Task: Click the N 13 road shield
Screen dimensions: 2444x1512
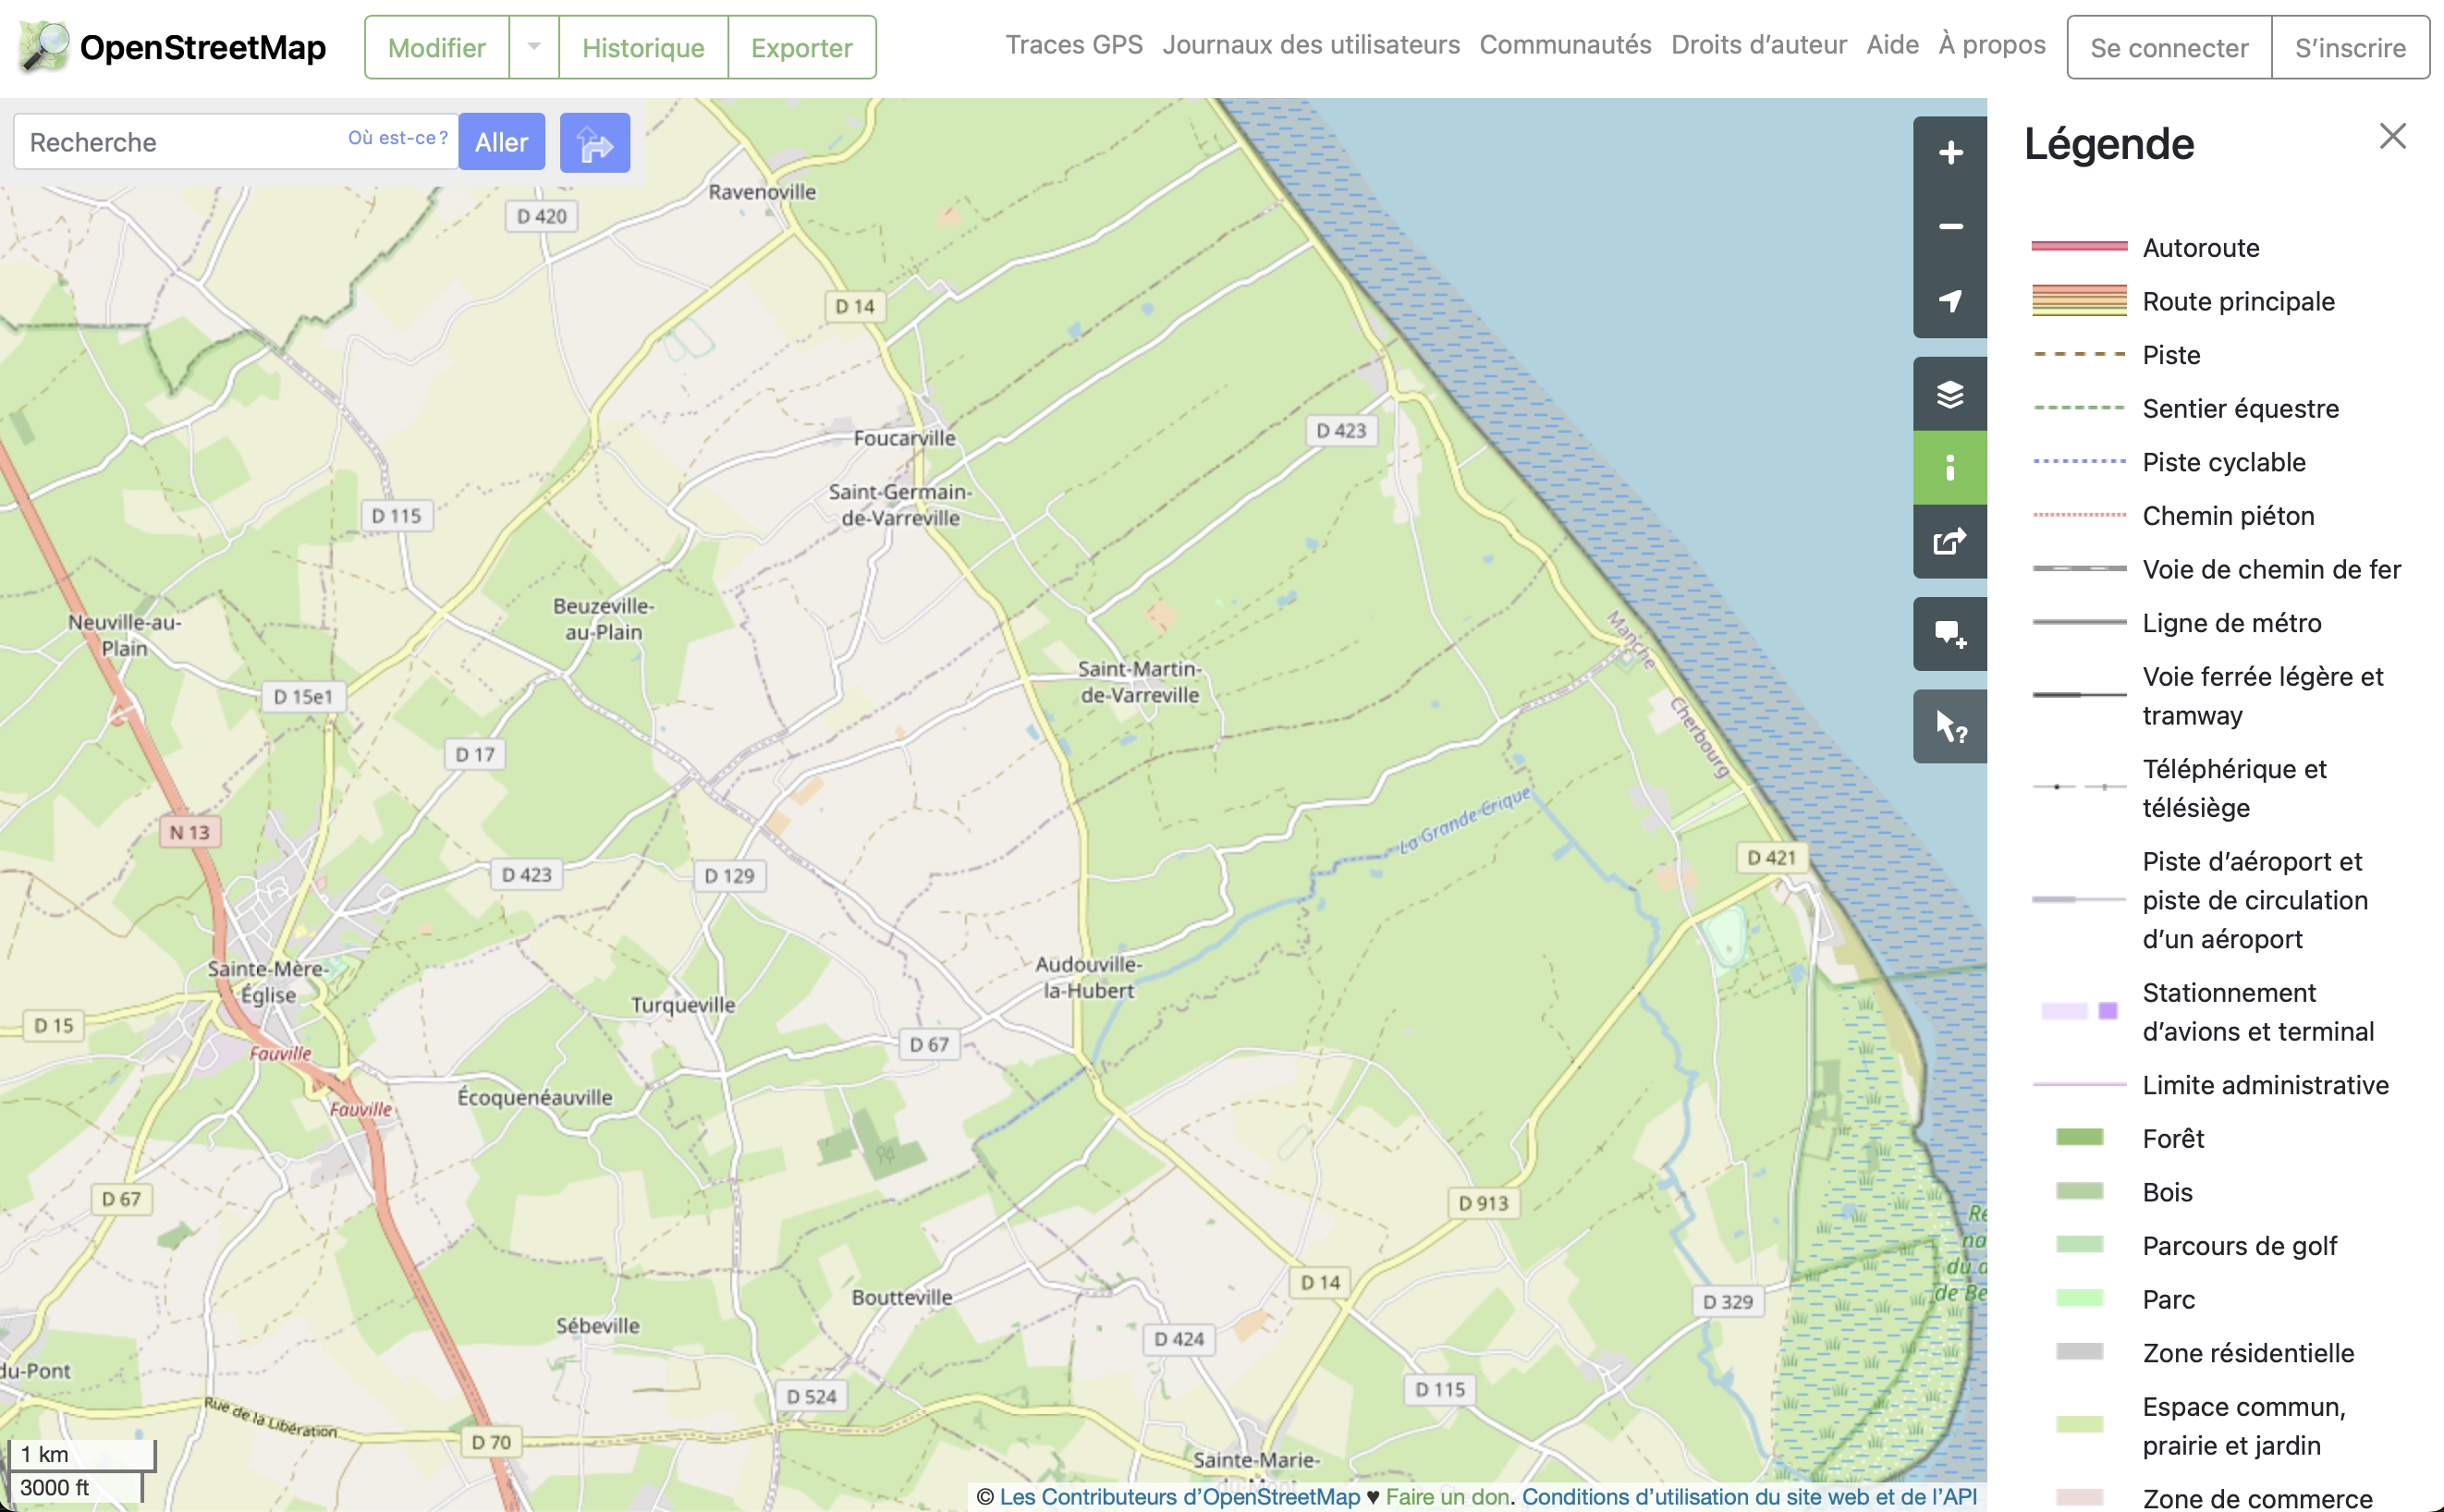Action: [190, 832]
